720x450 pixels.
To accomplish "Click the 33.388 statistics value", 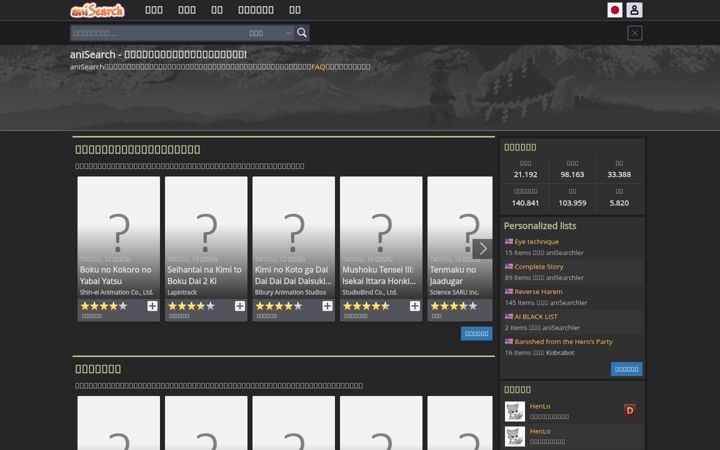I will tap(619, 174).
